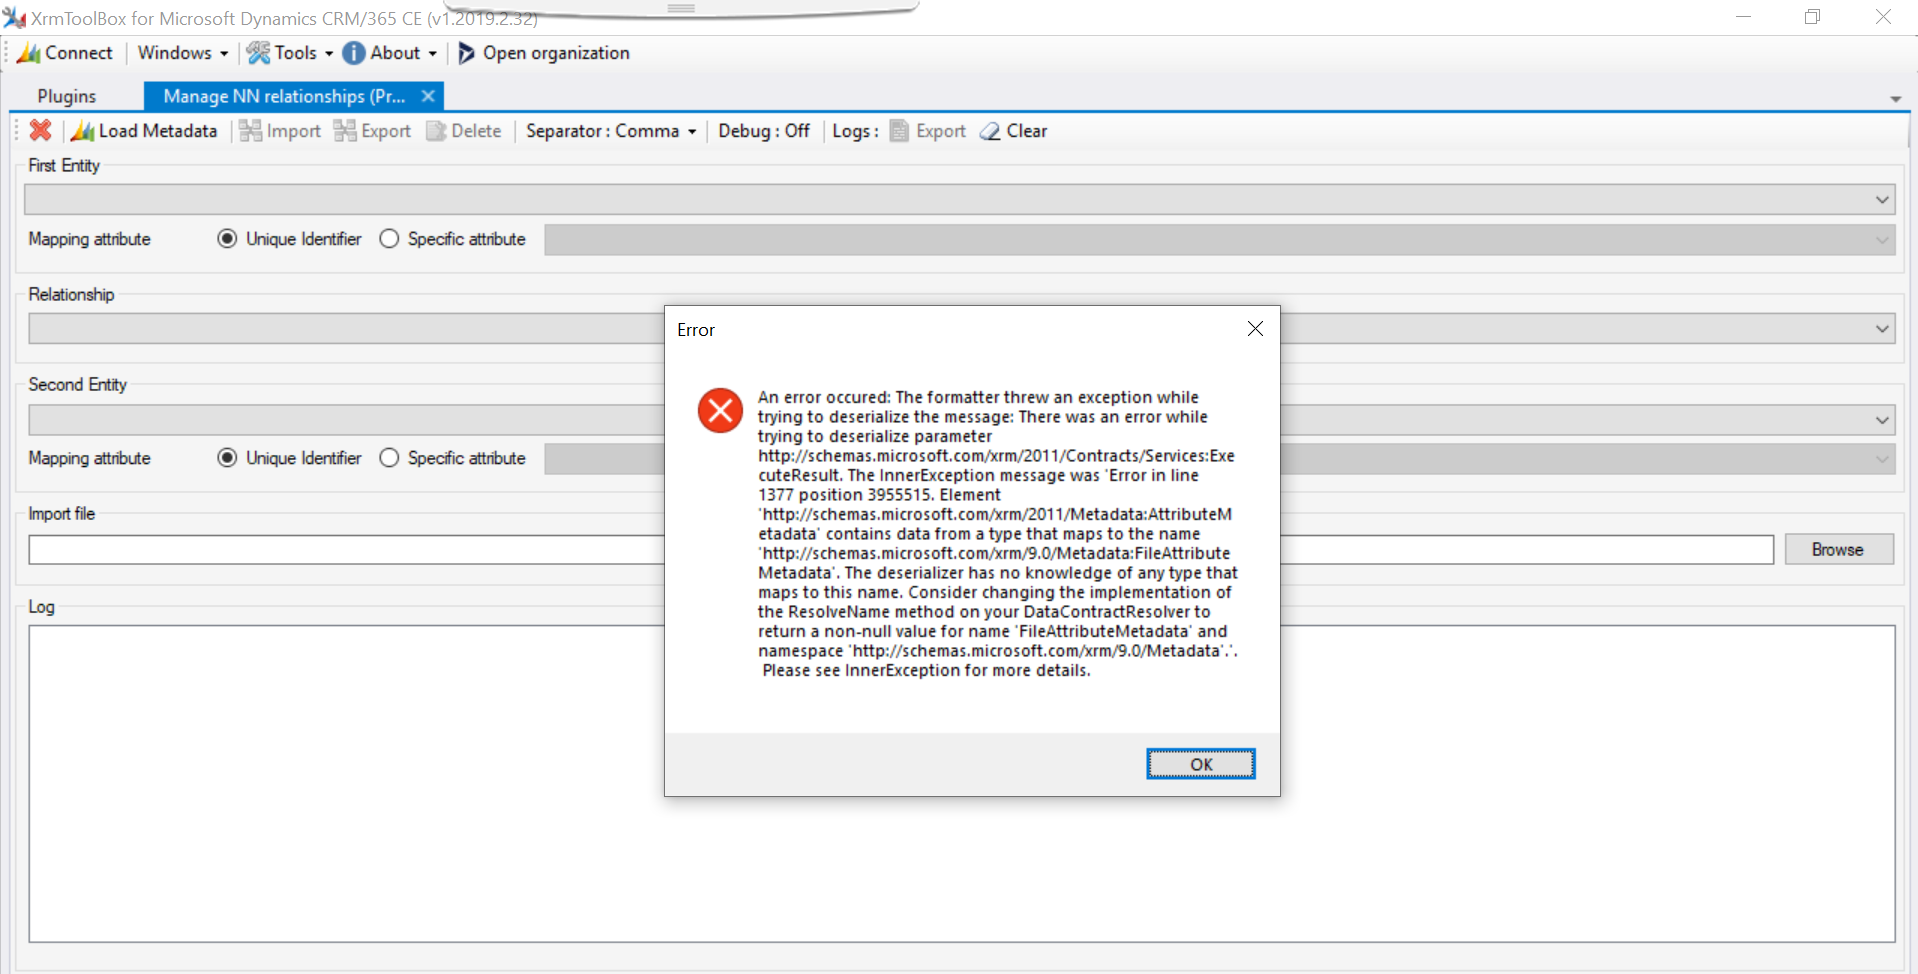The height and width of the screenshot is (974, 1918).
Task: Click Clear logs button
Action: click(x=1014, y=131)
